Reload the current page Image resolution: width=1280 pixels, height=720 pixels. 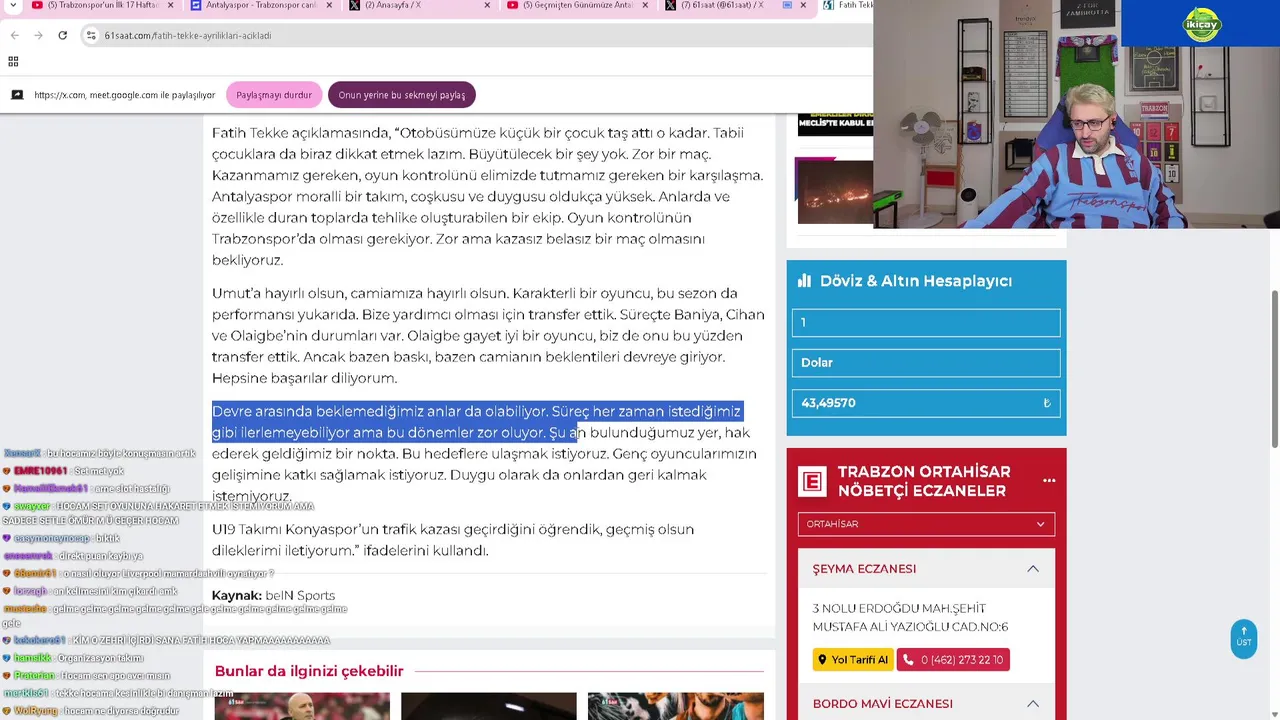[62, 35]
